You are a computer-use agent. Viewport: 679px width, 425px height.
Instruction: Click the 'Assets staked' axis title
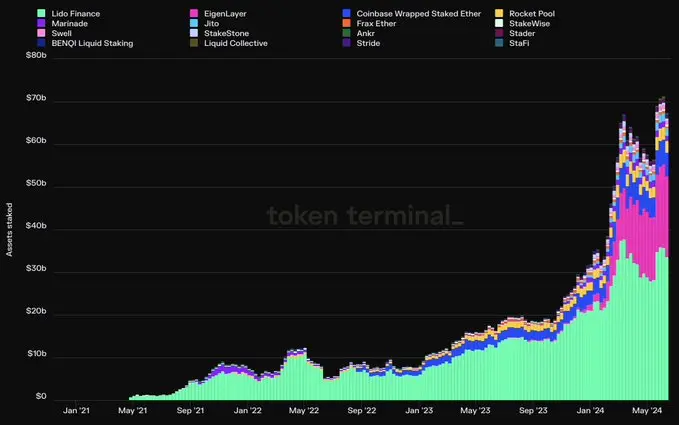click(x=9, y=230)
